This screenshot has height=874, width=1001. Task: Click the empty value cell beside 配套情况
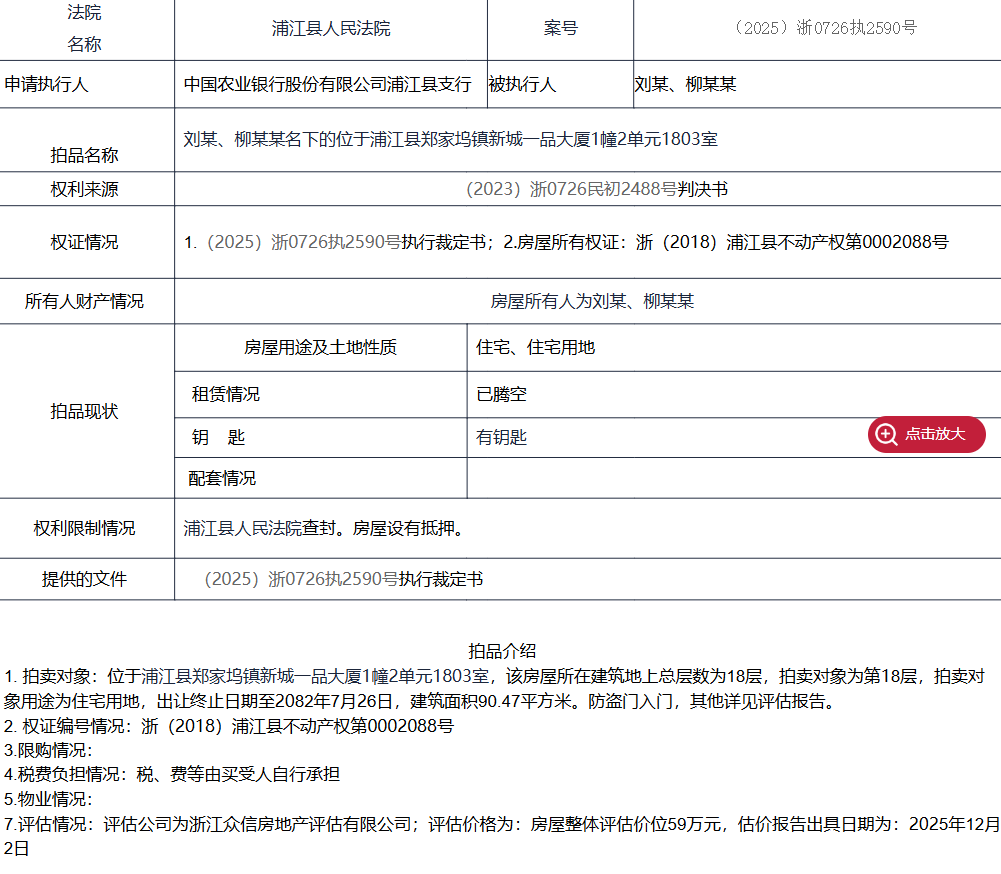click(x=733, y=478)
